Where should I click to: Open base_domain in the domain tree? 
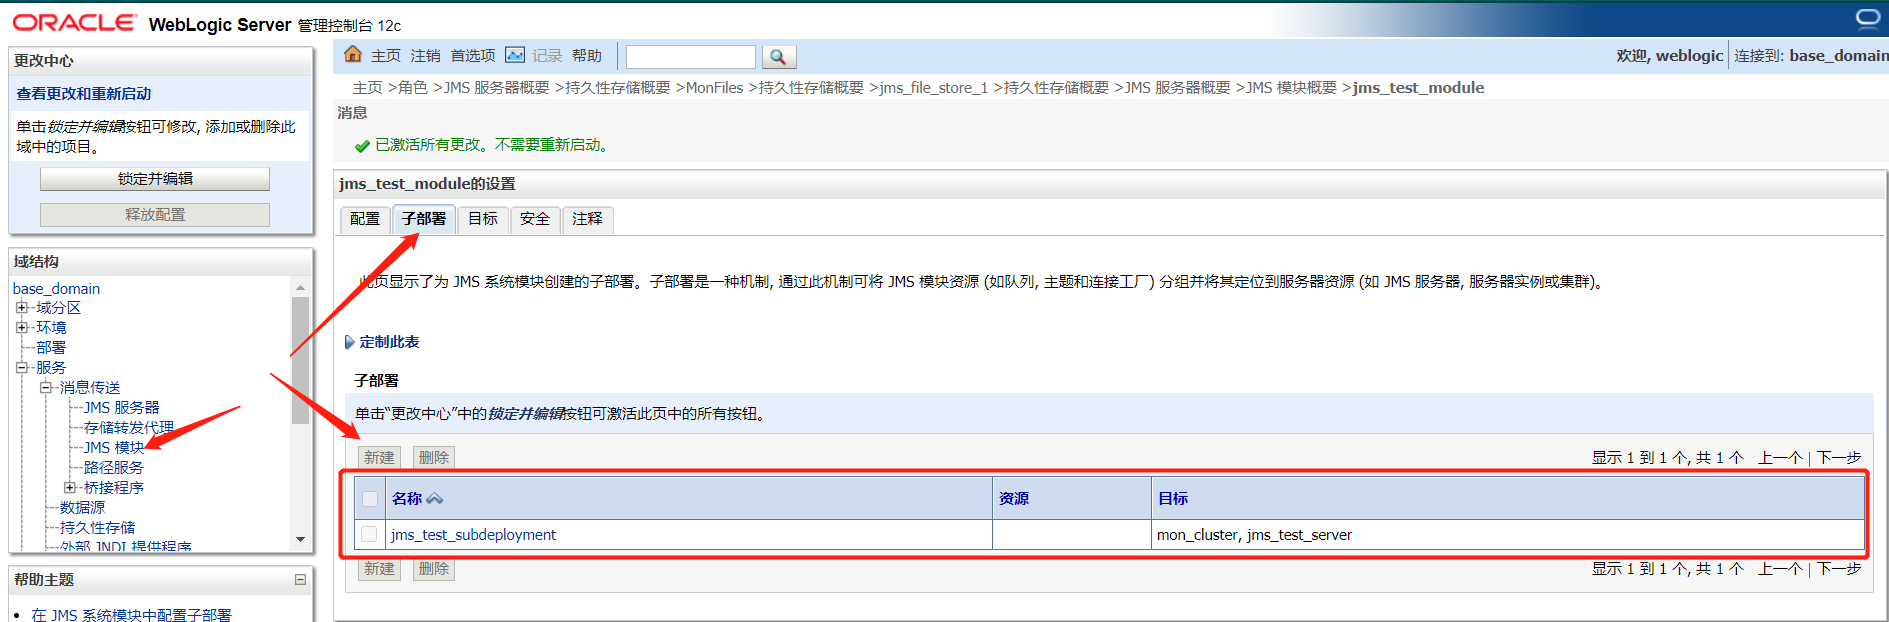tap(56, 289)
